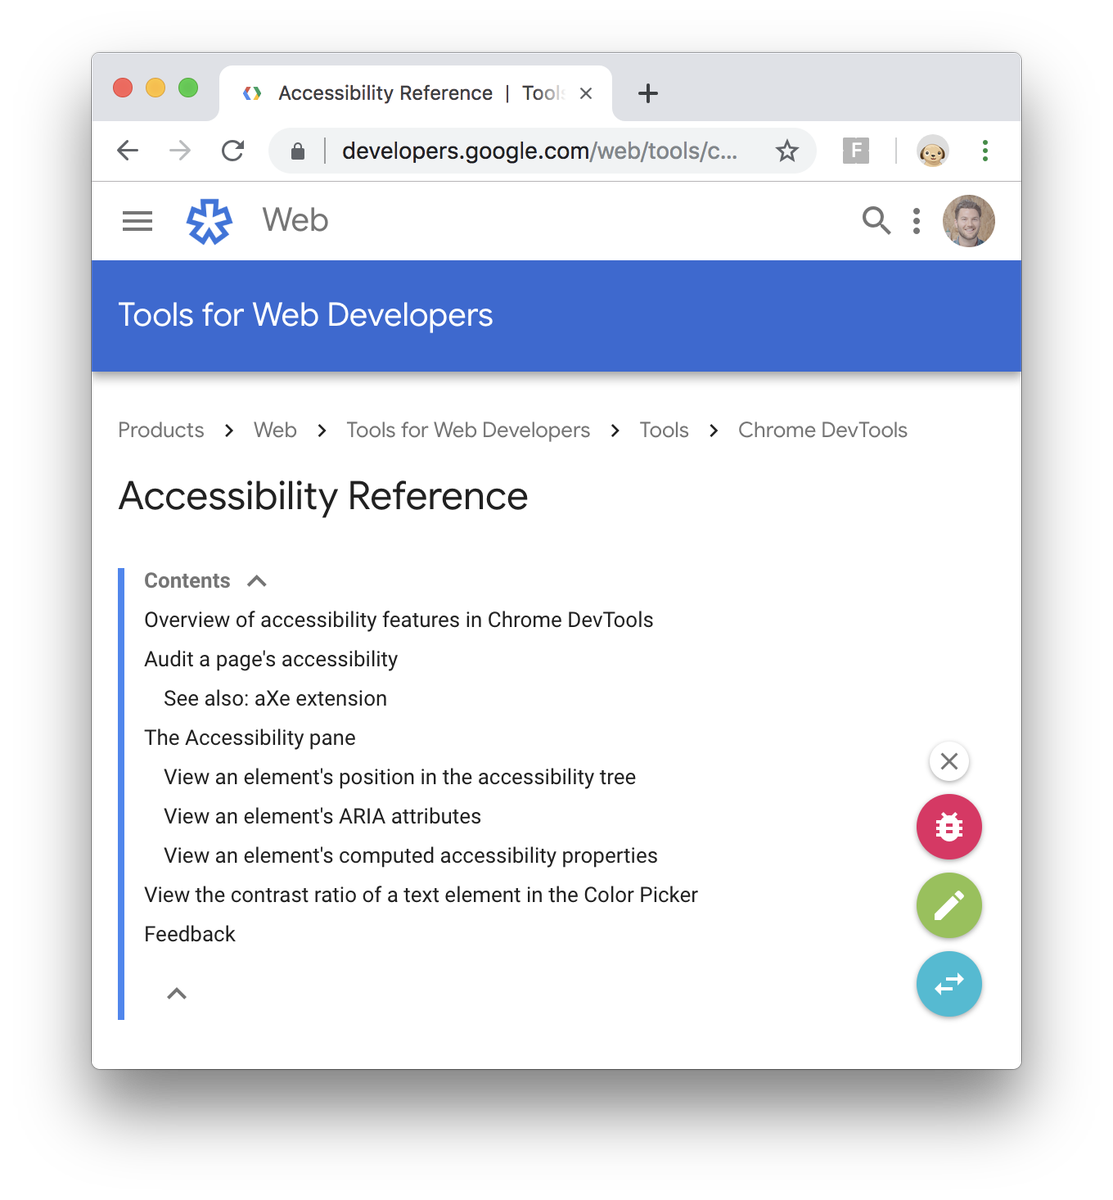The image size is (1113, 1200).
Task: Click the user account profile photo
Action: pyautogui.click(x=968, y=221)
